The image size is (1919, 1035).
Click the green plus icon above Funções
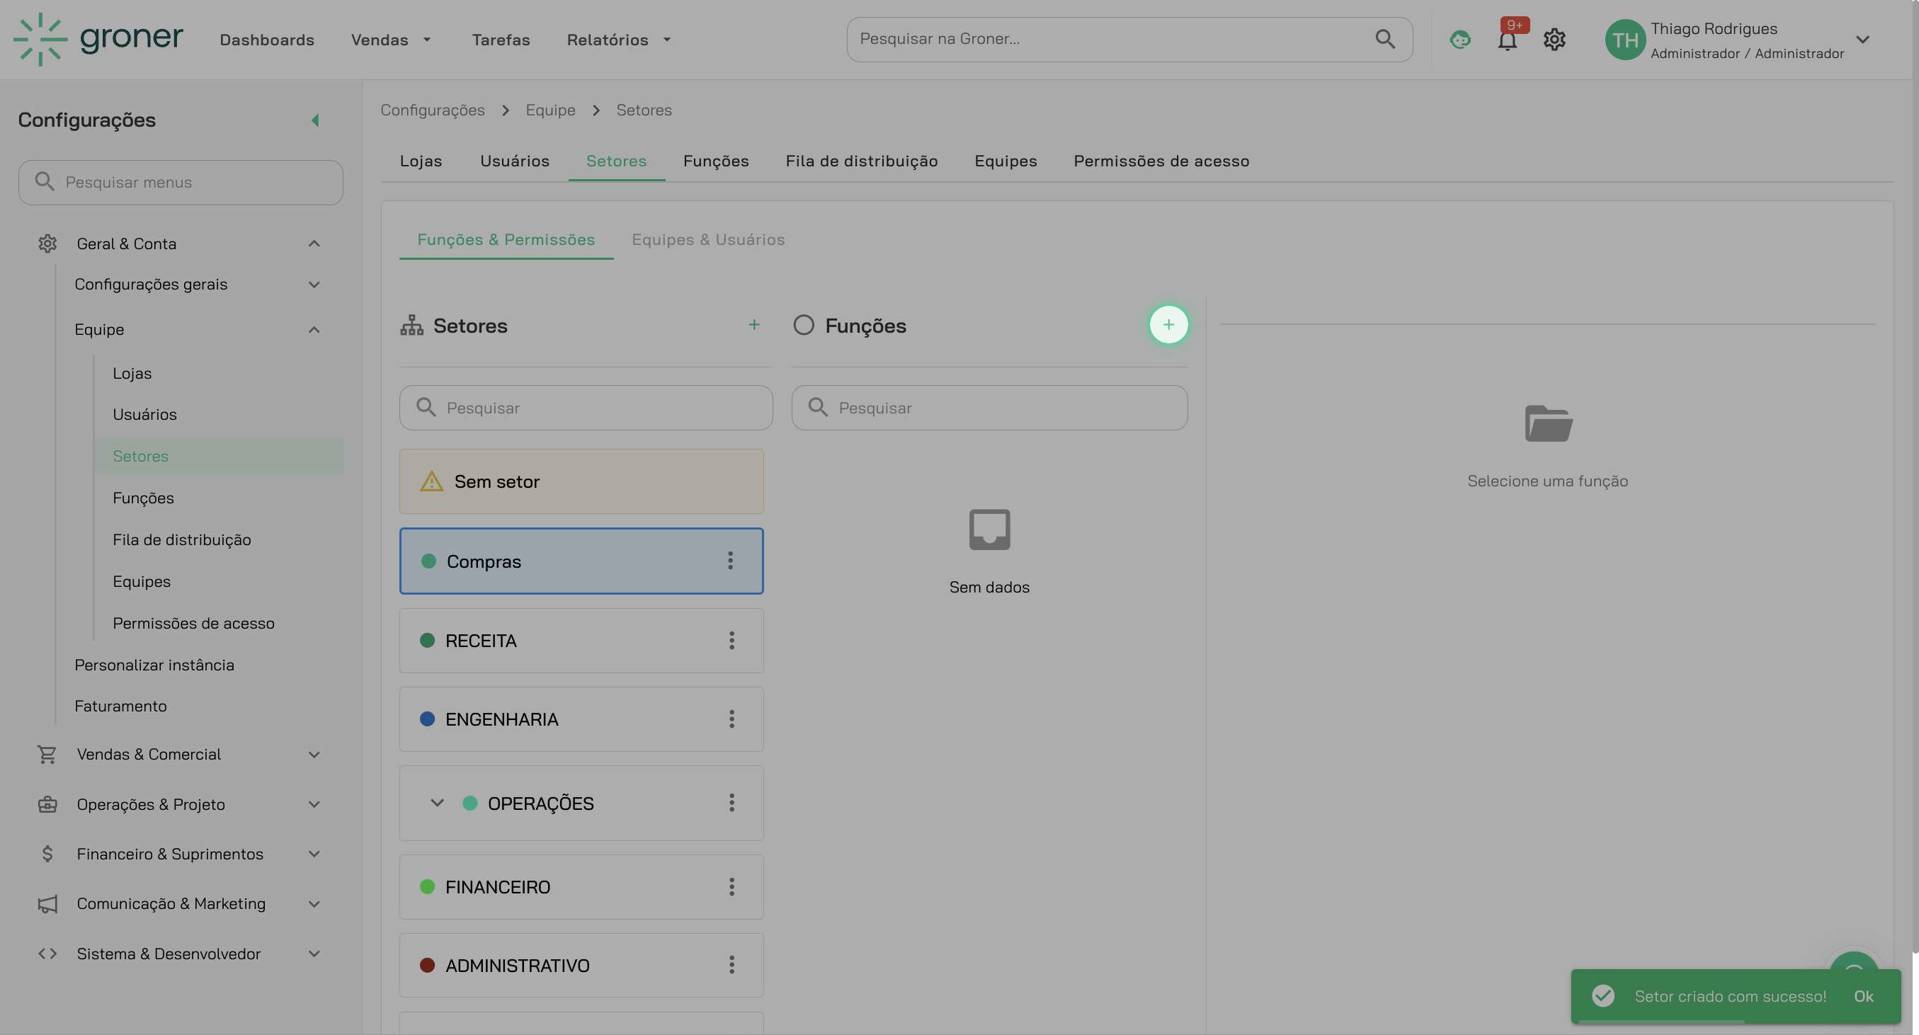click(x=1168, y=324)
